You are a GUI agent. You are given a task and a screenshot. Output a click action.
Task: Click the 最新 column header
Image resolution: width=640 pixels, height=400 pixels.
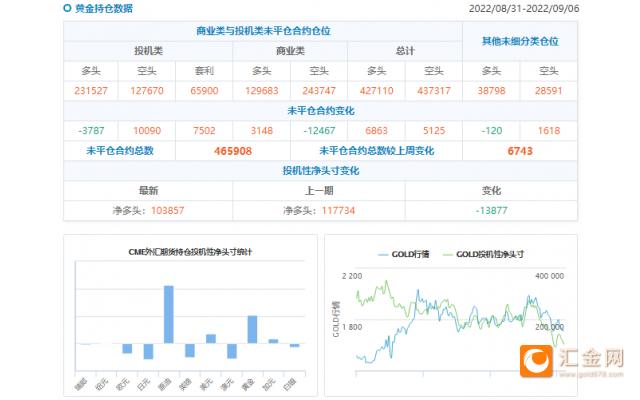click(x=149, y=191)
